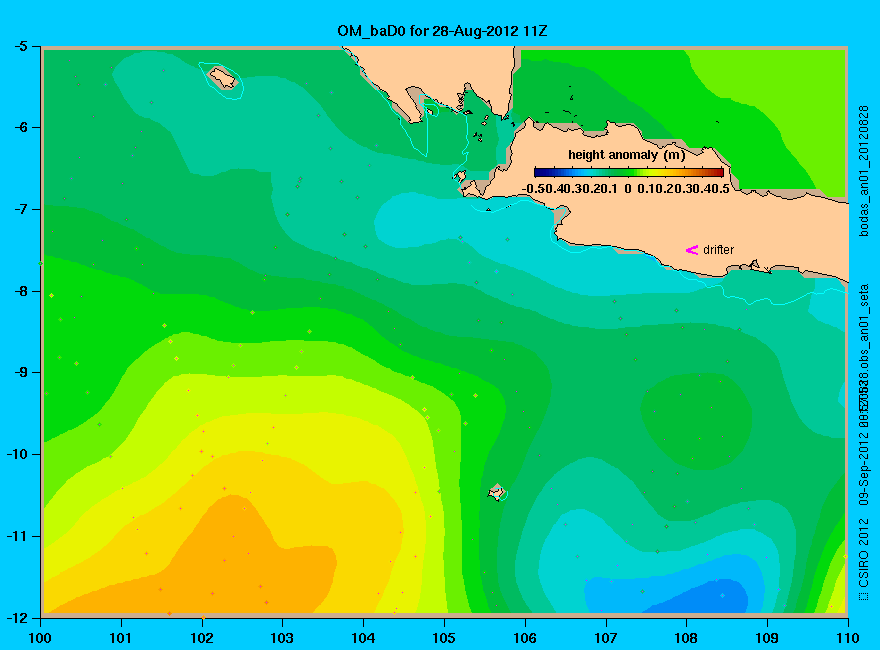Click longitude axis label 109
The image size is (880, 650).
pos(767,638)
